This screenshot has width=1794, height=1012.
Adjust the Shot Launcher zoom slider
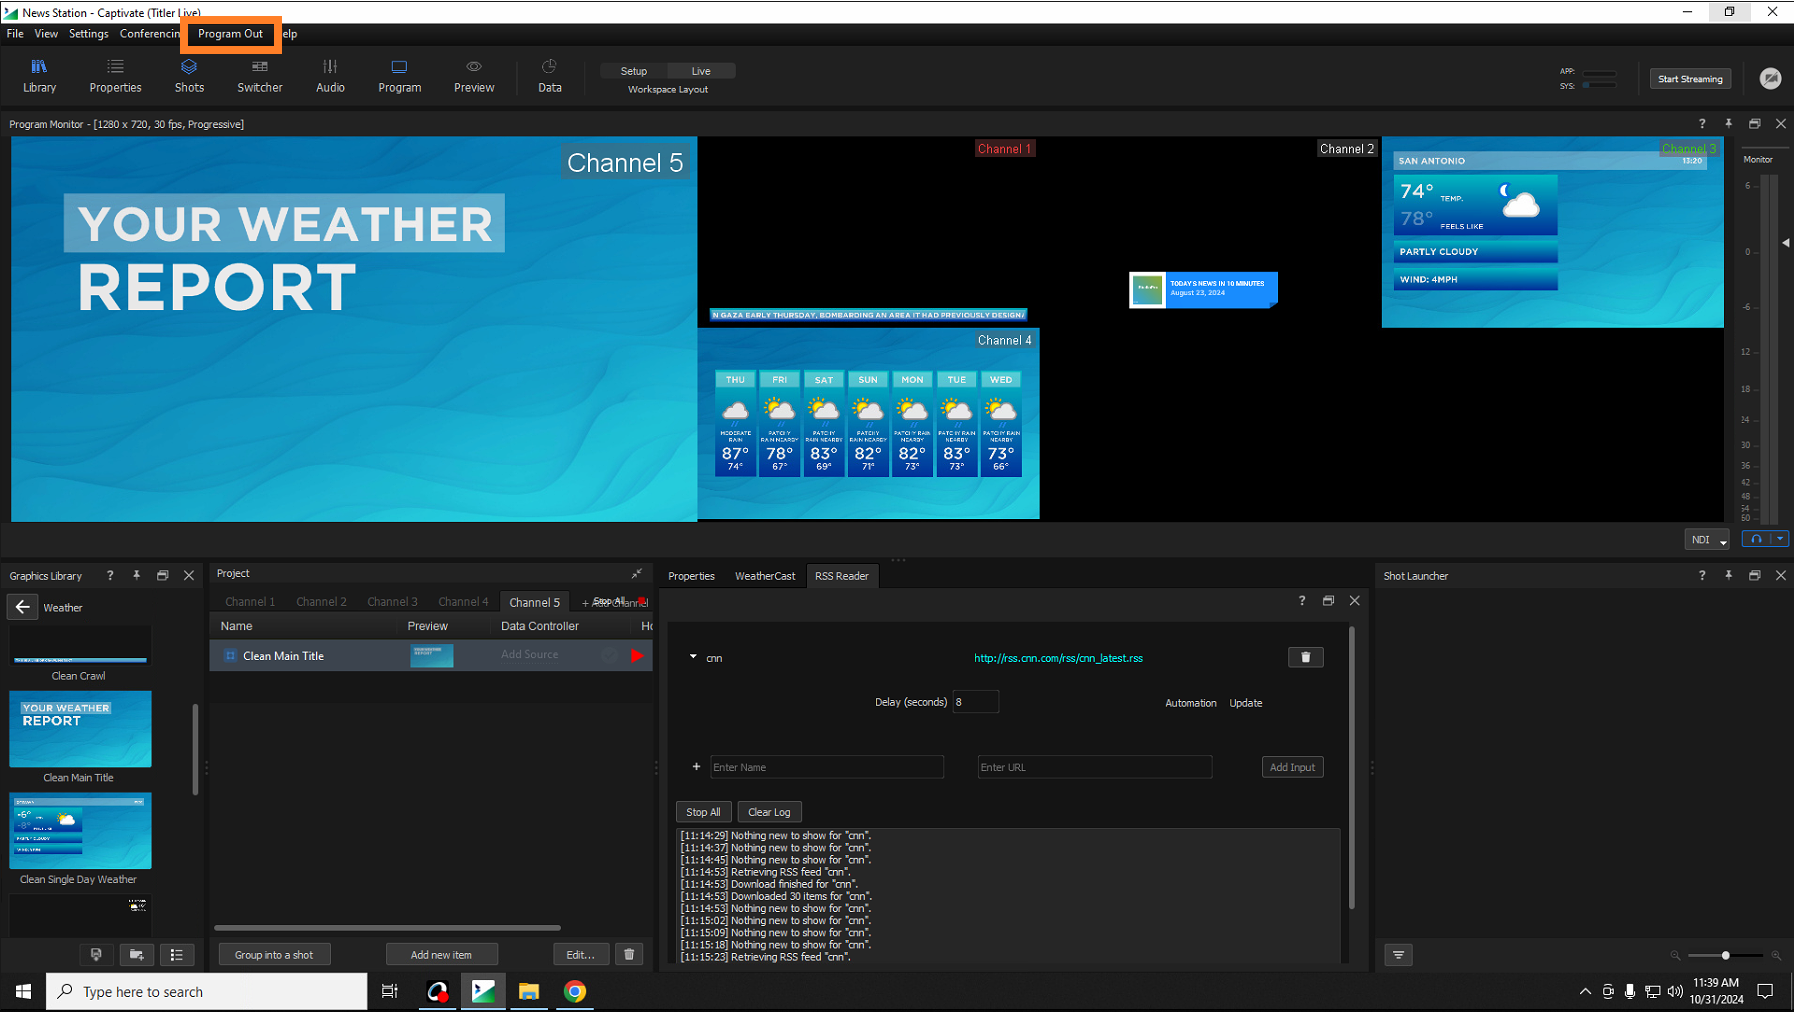point(1725,955)
